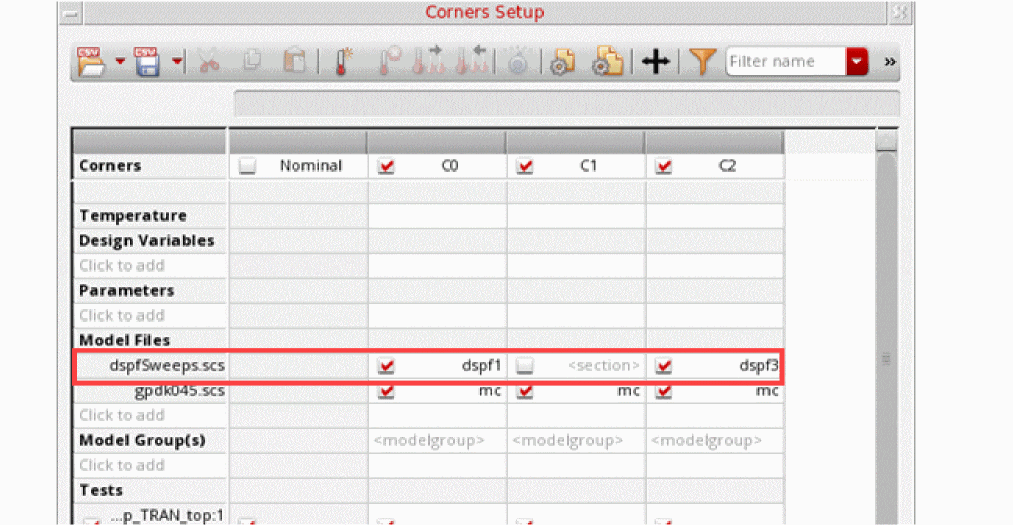Image resolution: width=1013 pixels, height=525 pixels.
Task: Uncheck dspfSweeps.scs dspf3 checkbox for C2
Action: pos(663,365)
